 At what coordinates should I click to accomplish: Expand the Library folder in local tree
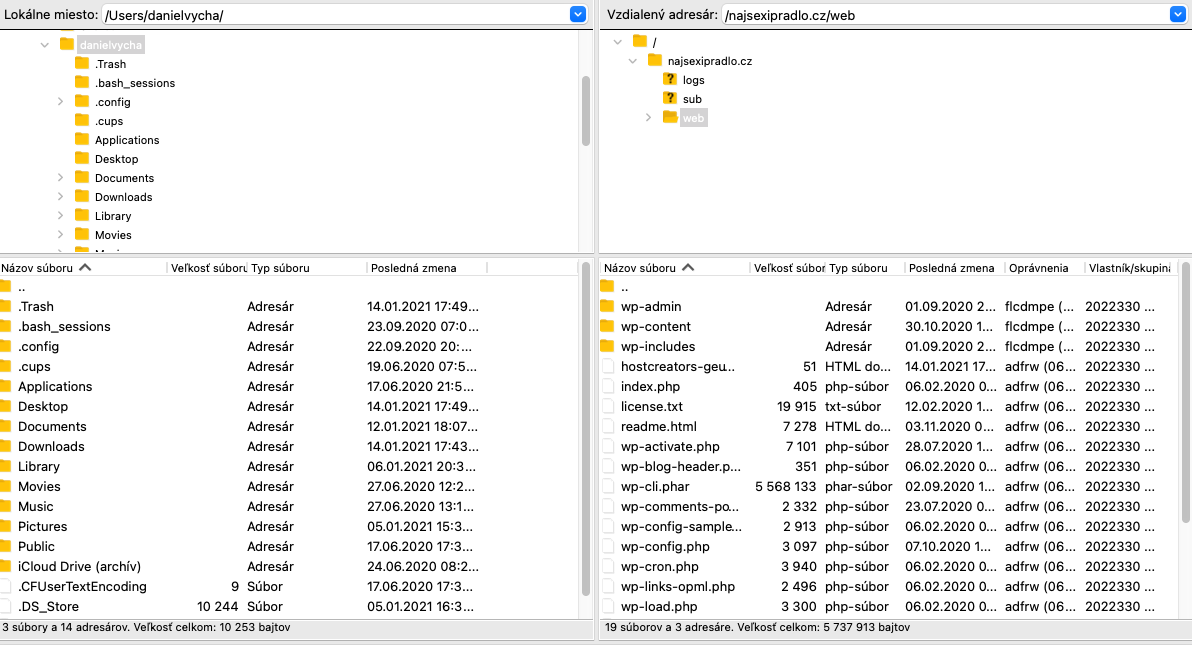pyautogui.click(x=60, y=216)
